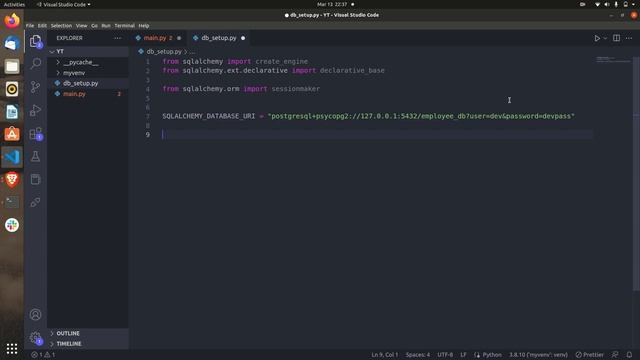This screenshot has height=360, width=640.
Task: Select the 3.8.10 myvenv interpreter
Action: [538, 355]
